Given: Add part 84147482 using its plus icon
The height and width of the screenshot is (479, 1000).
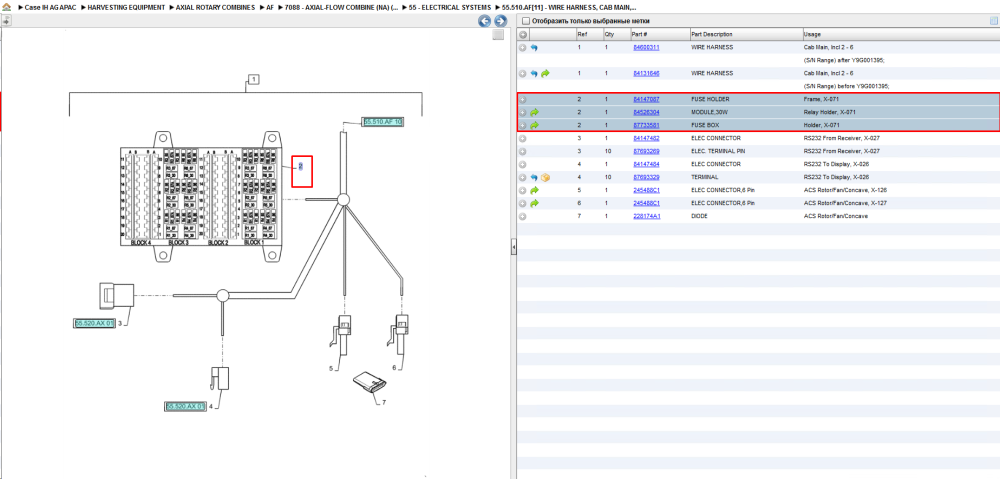Looking at the screenshot, I should 523,138.
